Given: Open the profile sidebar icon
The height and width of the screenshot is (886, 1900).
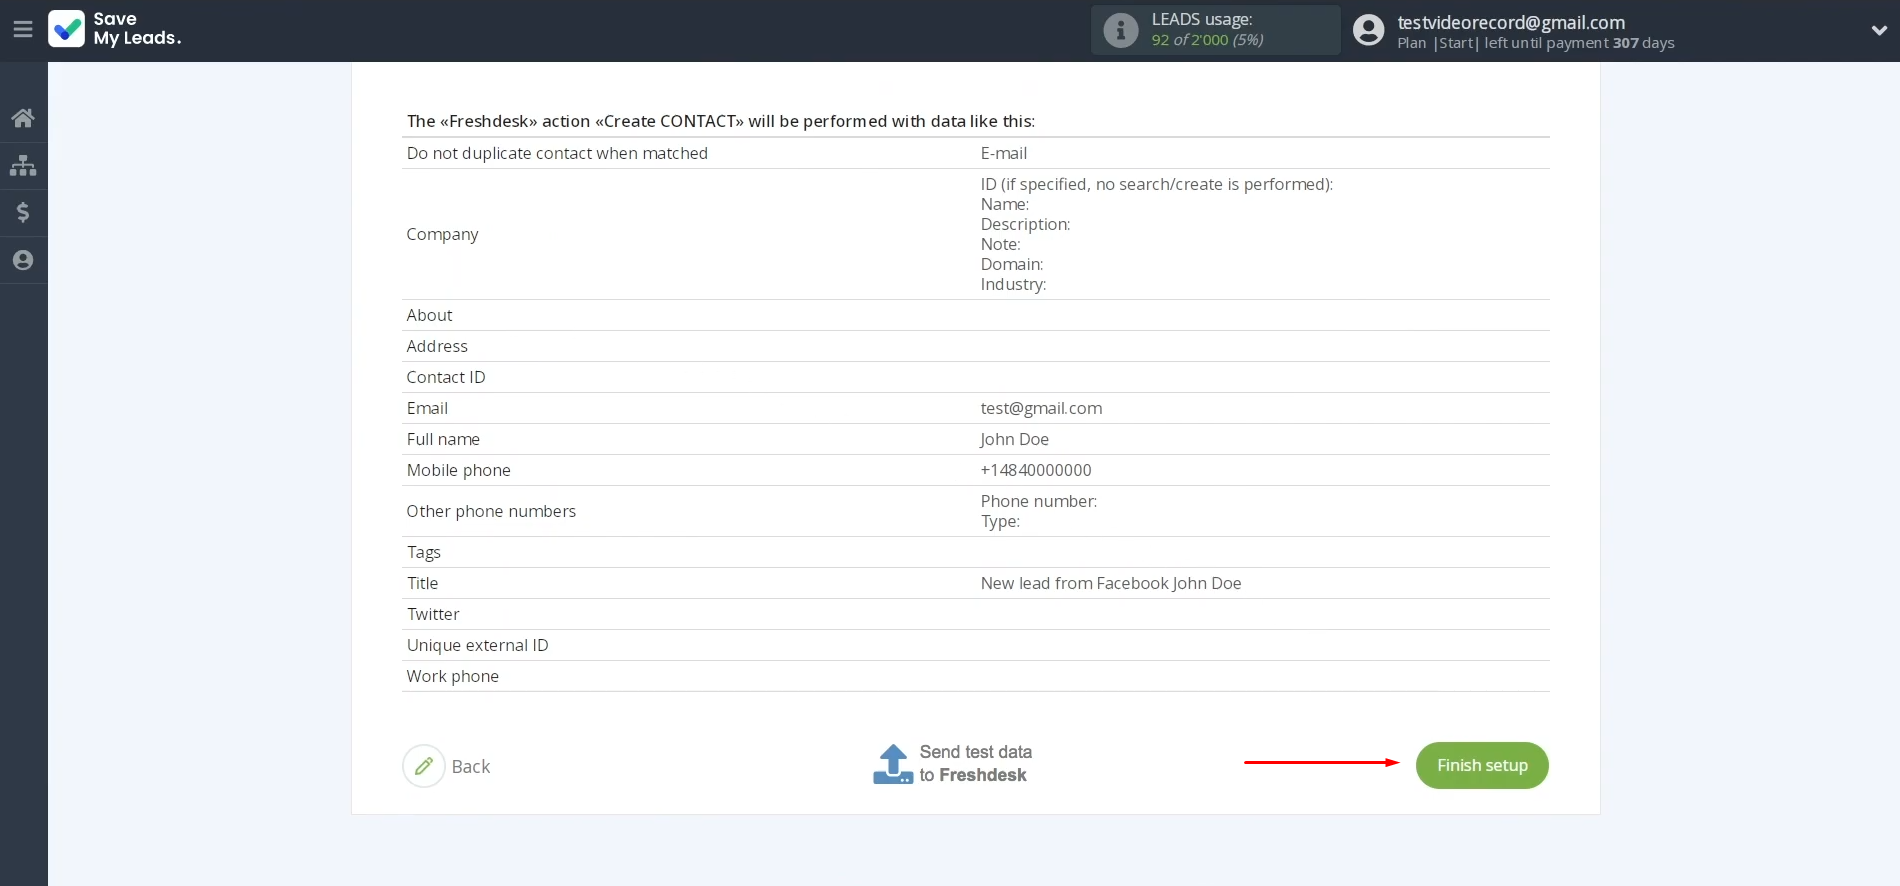Looking at the screenshot, I should 23,260.
